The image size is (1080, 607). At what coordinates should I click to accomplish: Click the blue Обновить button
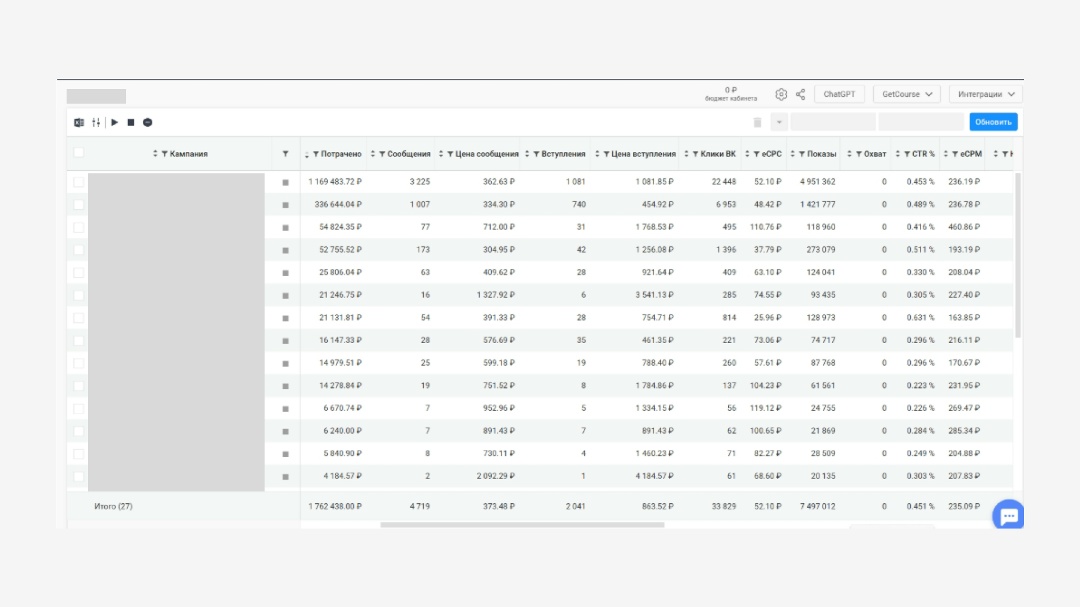(993, 122)
